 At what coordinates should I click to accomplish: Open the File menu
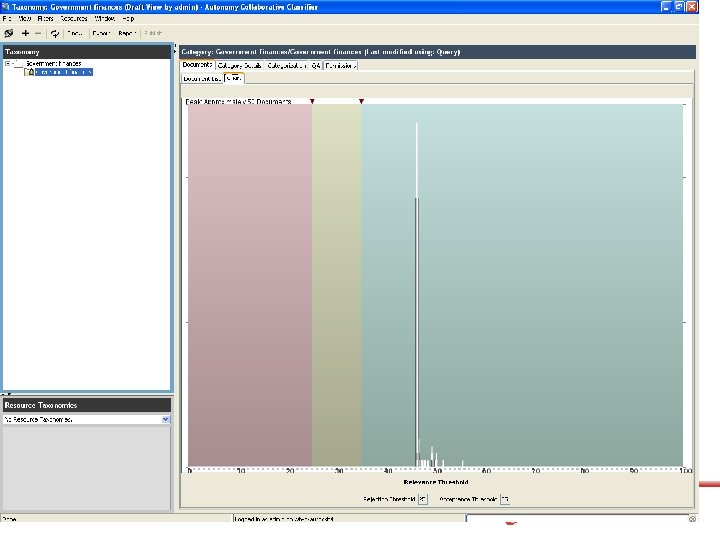pos(7,19)
